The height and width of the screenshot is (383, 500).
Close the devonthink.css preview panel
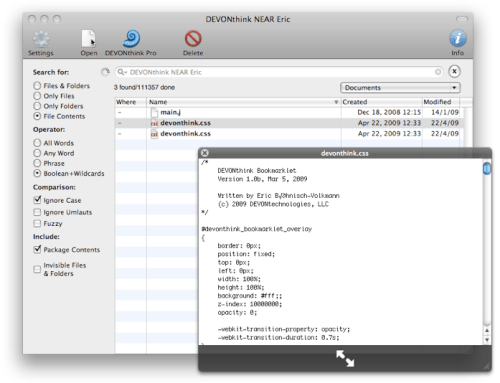[x=205, y=153]
